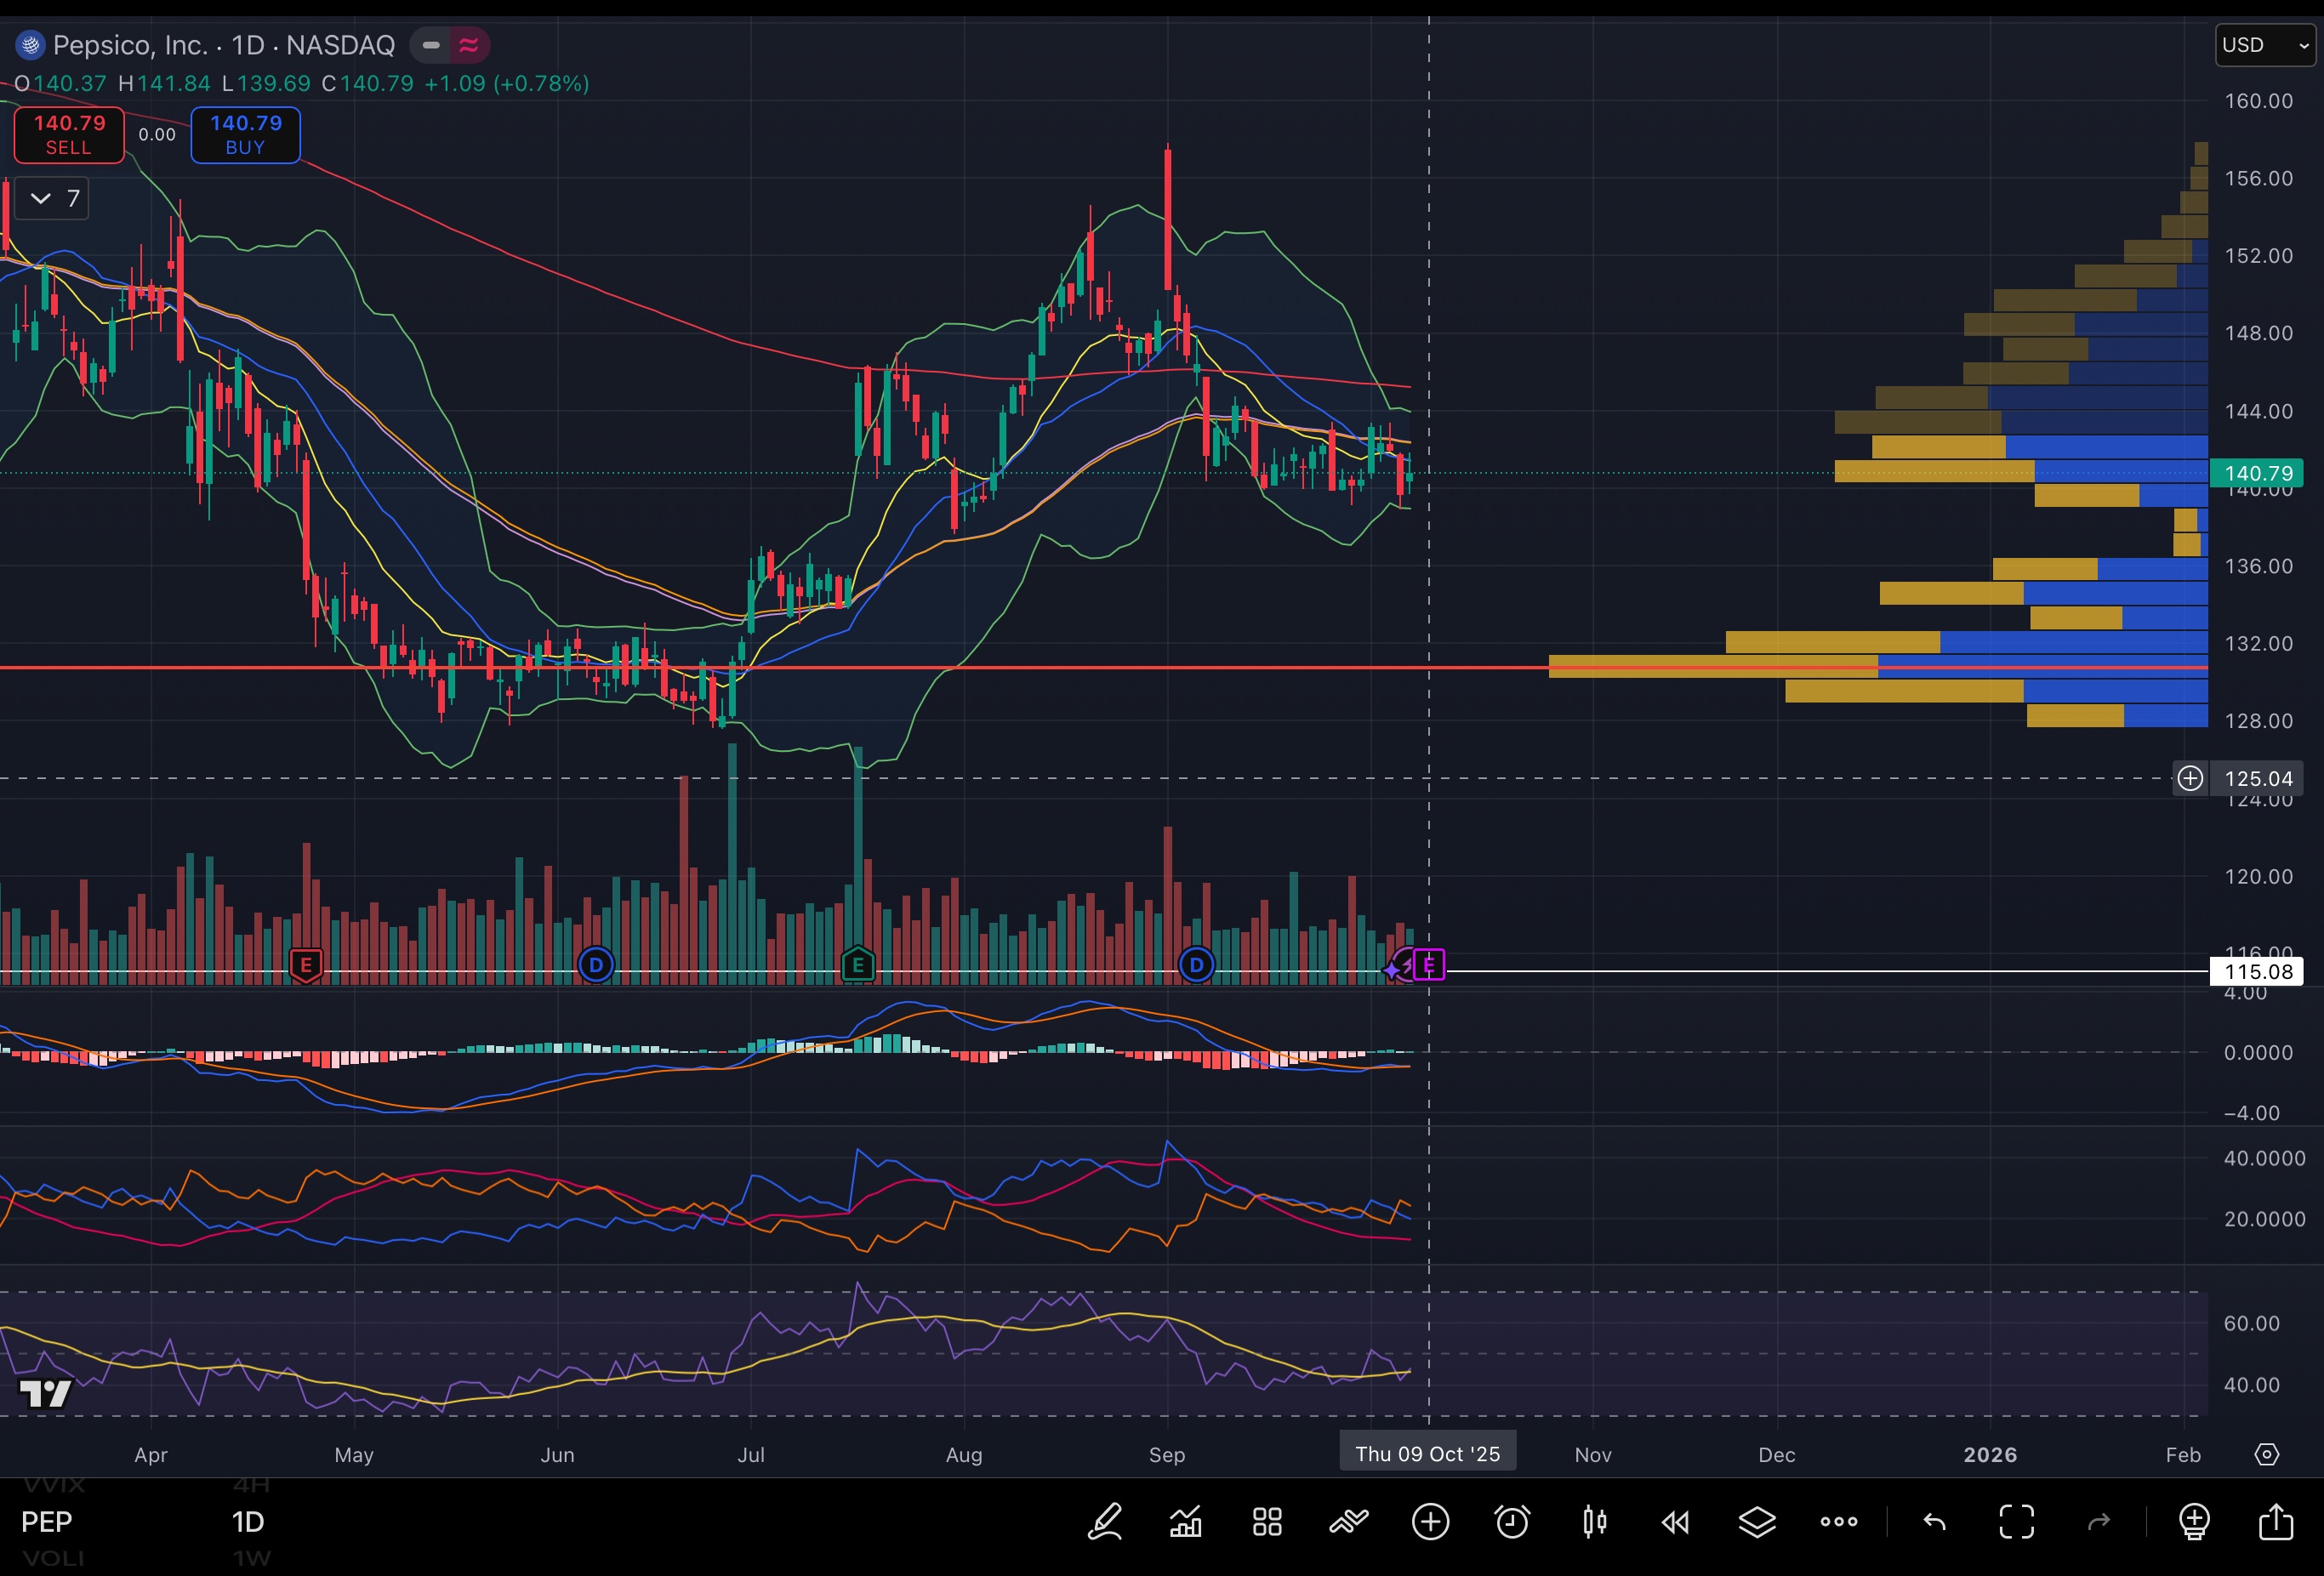The height and width of the screenshot is (1576, 2324).
Task: Expand the collapsed indicators legend showing 7
Action: 53,198
